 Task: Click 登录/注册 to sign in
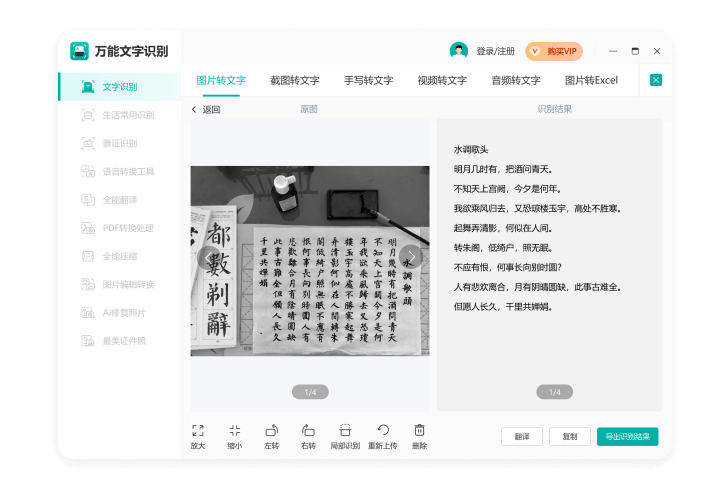click(495, 51)
